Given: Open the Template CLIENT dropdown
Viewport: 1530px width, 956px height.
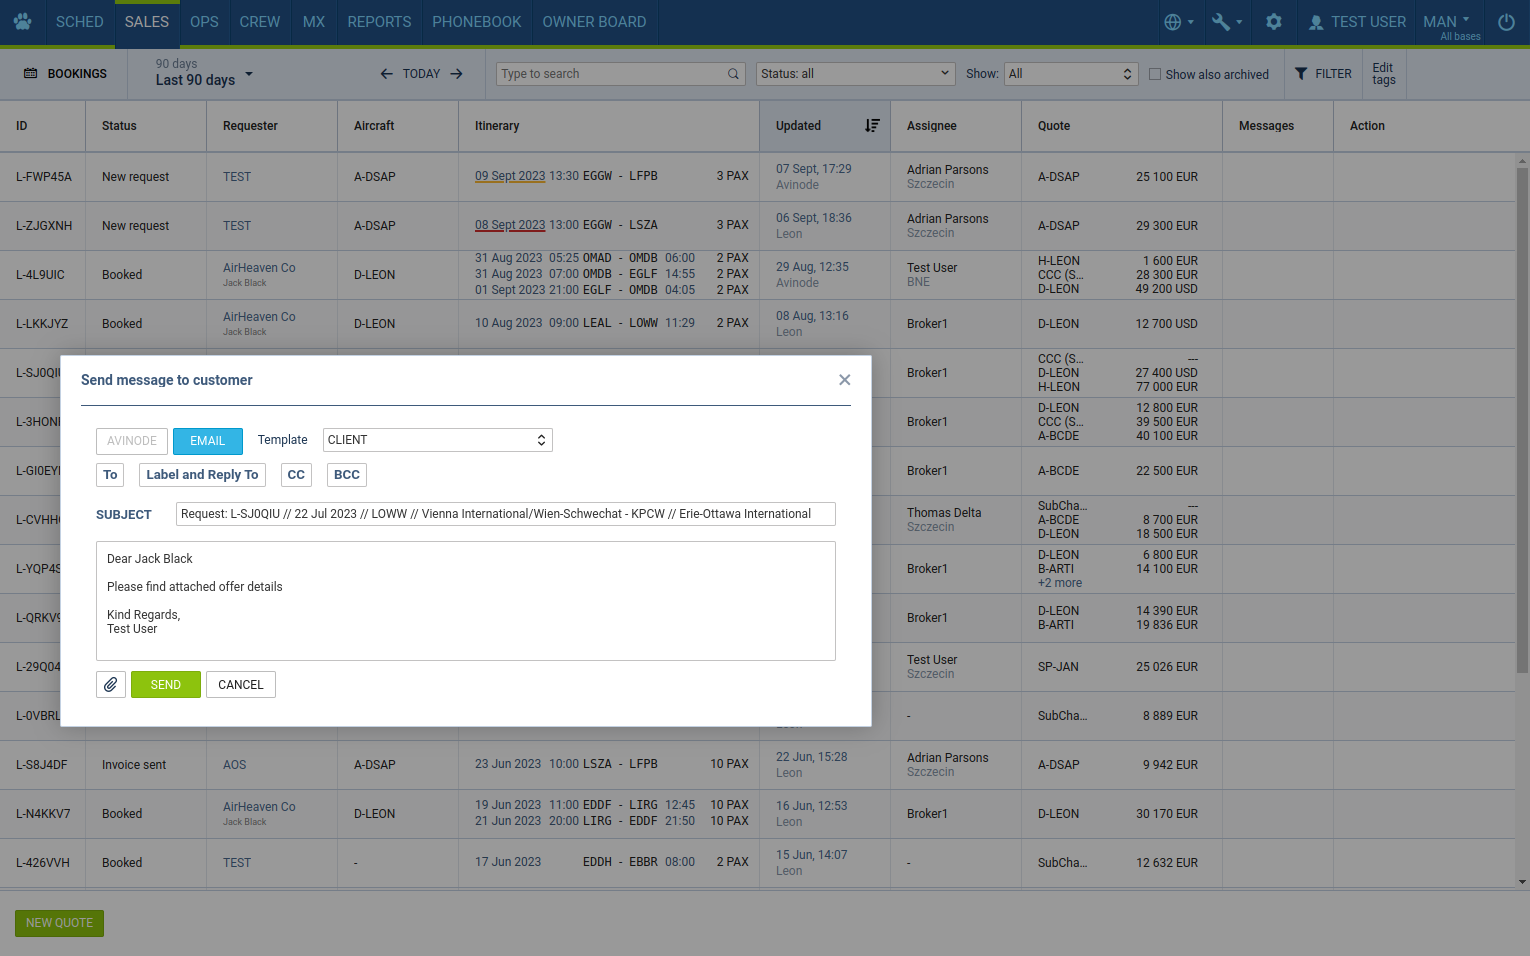Looking at the screenshot, I should point(437,440).
